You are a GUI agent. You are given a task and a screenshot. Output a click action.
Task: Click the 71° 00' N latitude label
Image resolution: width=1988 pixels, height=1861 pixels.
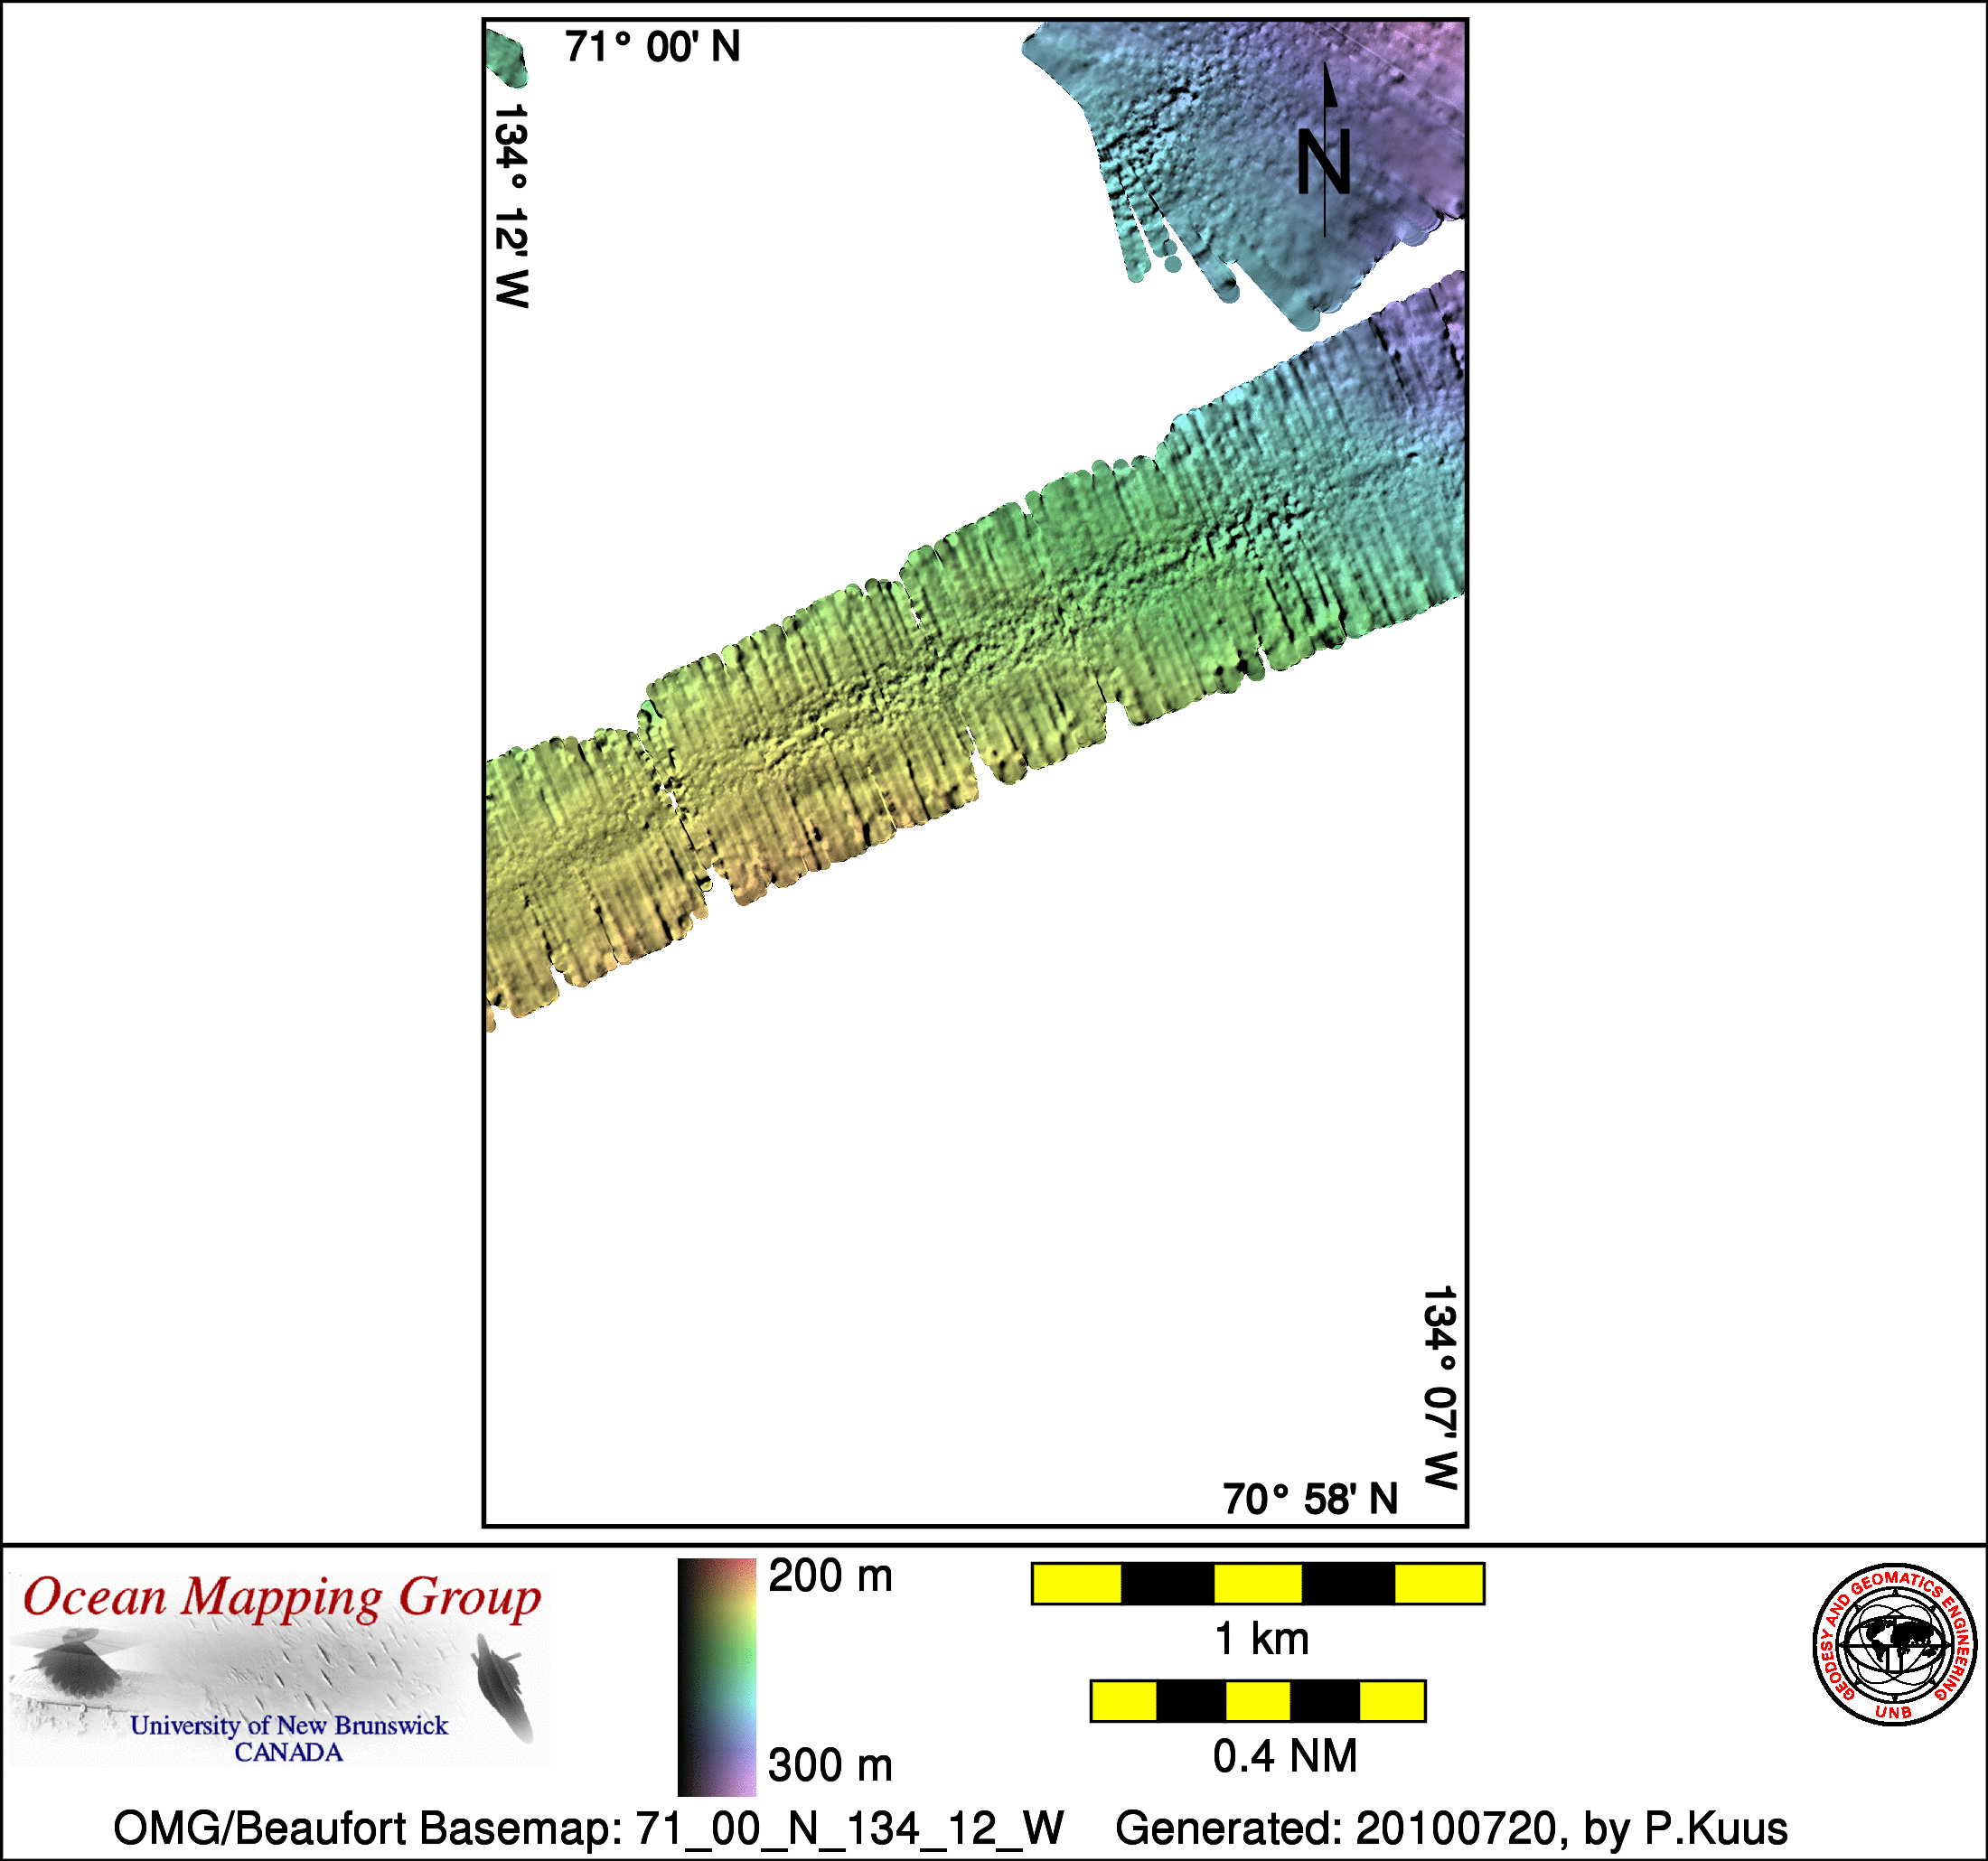coord(652,47)
